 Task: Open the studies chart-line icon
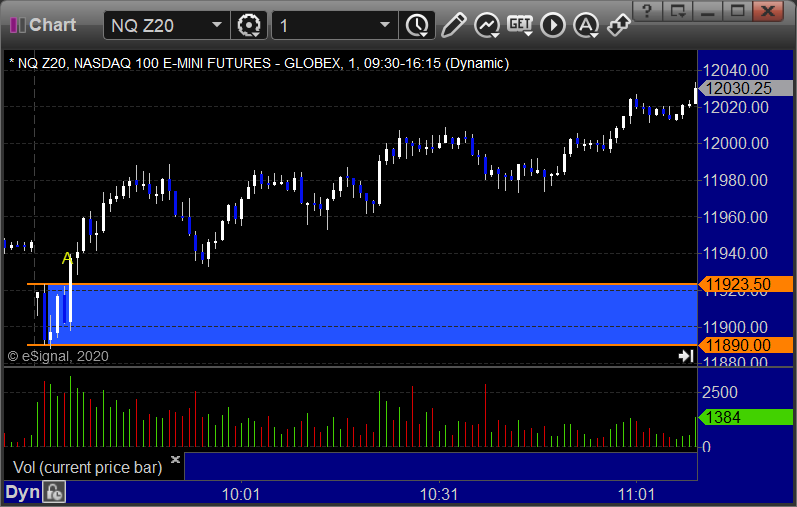pyautogui.click(x=487, y=25)
